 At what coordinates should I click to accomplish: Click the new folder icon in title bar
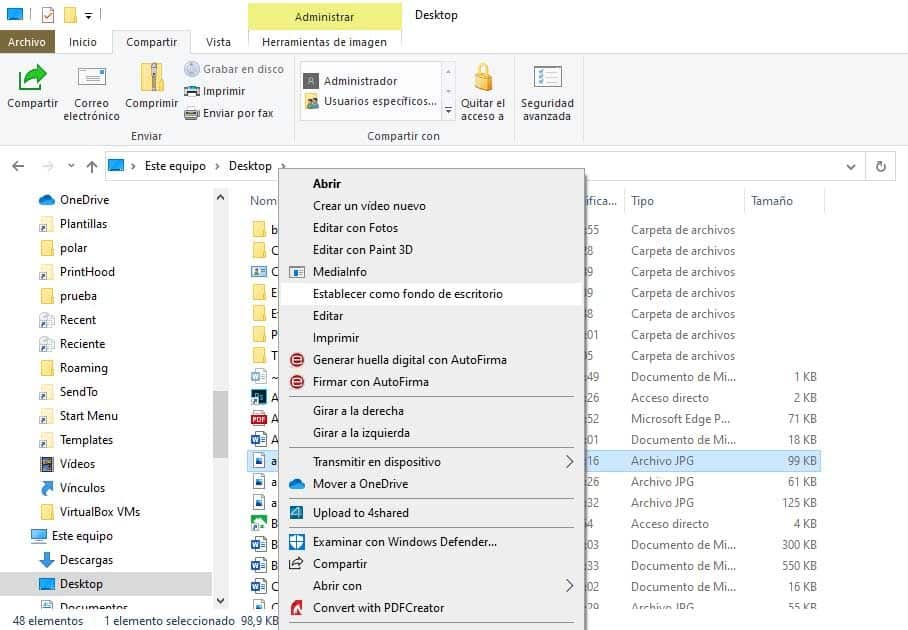click(x=70, y=14)
